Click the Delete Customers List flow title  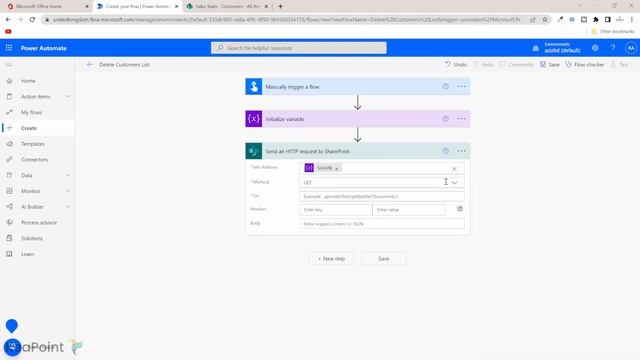124,64
